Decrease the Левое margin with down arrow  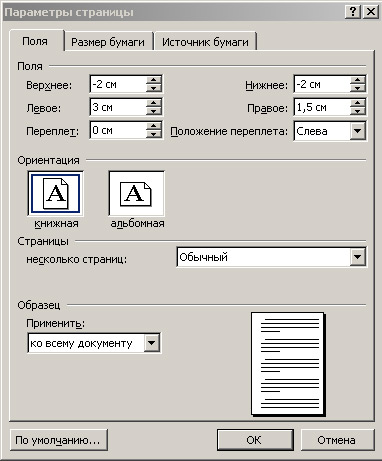pos(154,111)
